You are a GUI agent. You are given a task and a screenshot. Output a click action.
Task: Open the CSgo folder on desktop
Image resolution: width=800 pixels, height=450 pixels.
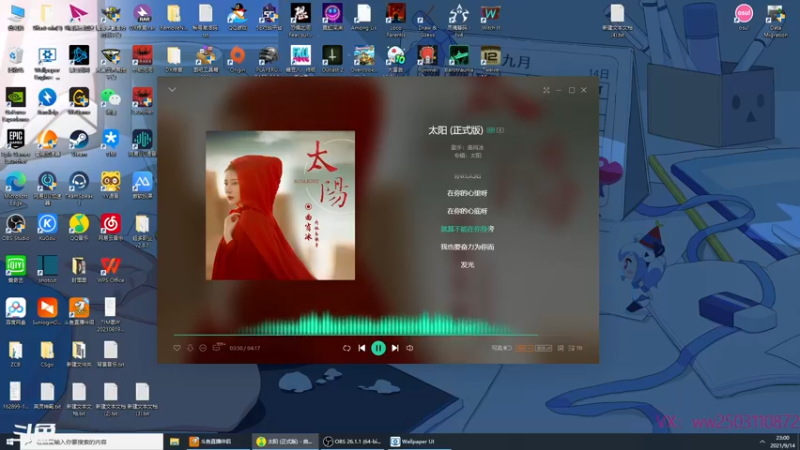(x=47, y=354)
